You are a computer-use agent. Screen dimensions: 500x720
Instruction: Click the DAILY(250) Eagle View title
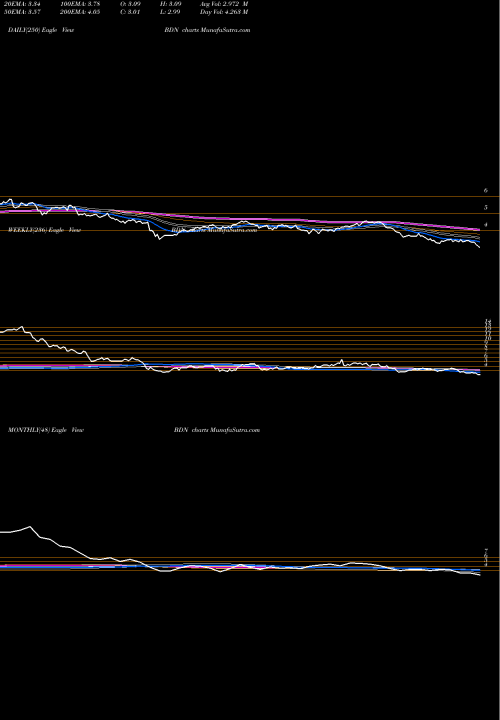click(x=41, y=30)
